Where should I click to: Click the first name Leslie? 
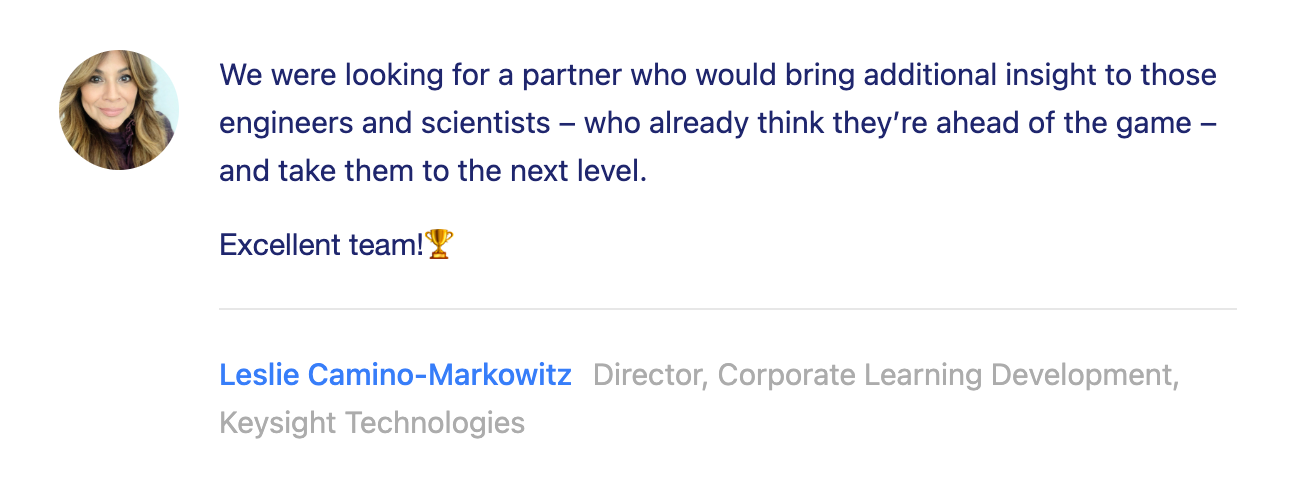click(x=260, y=376)
